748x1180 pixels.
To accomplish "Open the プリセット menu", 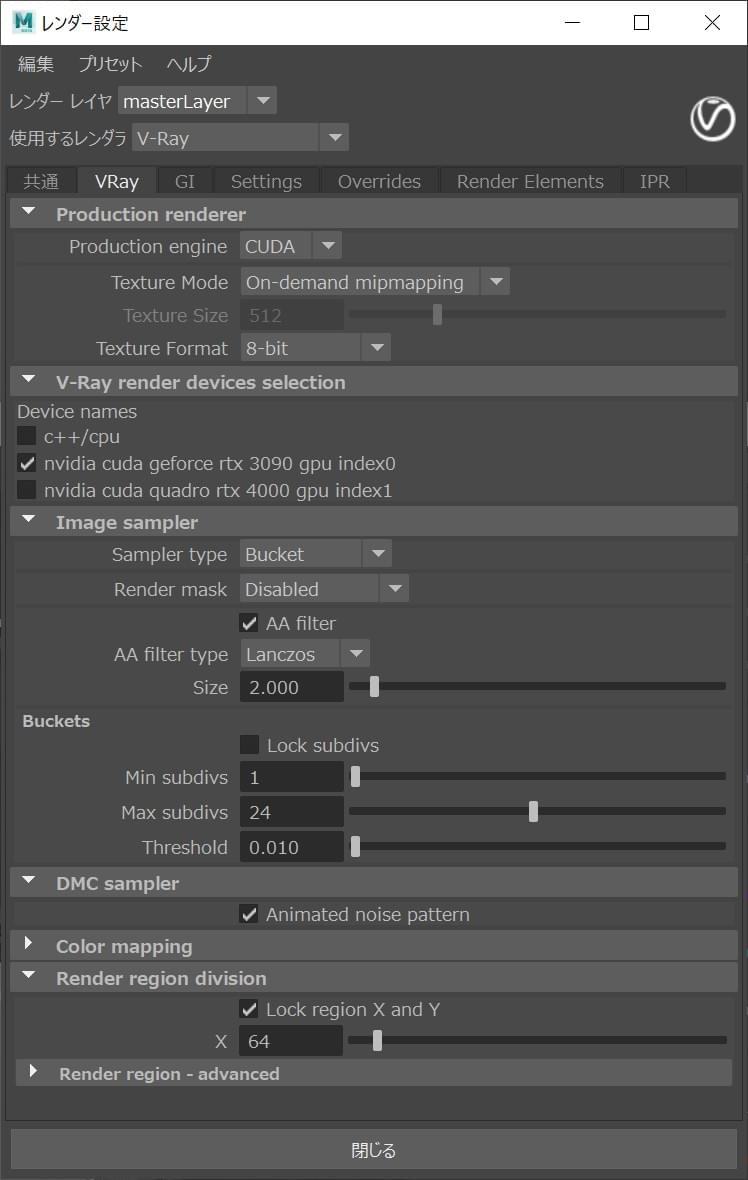I will [110, 64].
